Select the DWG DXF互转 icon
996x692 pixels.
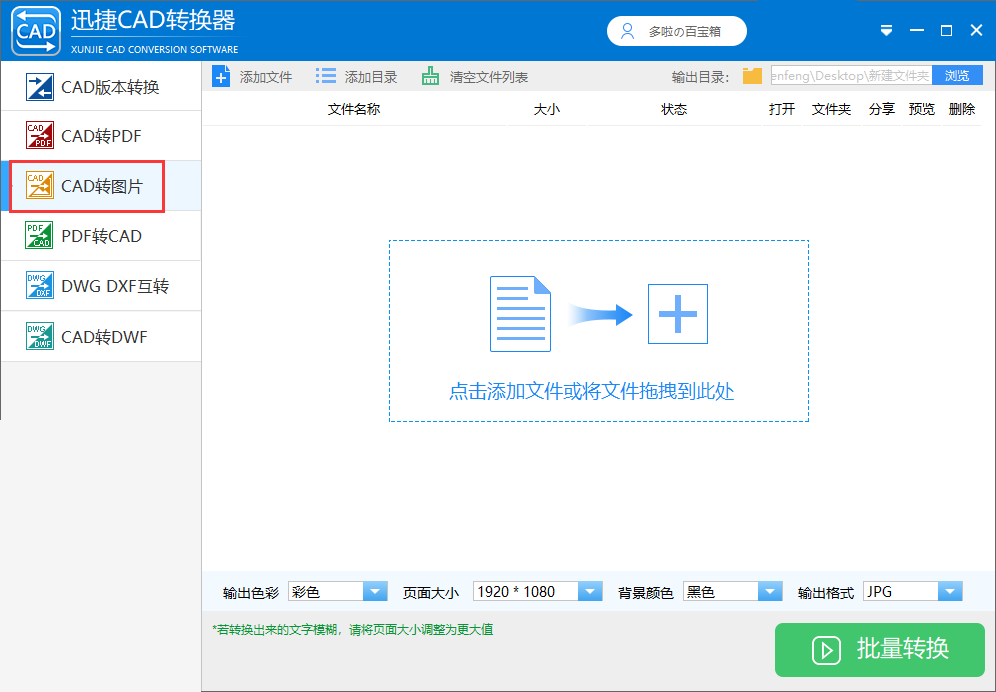pyautogui.click(x=39, y=285)
